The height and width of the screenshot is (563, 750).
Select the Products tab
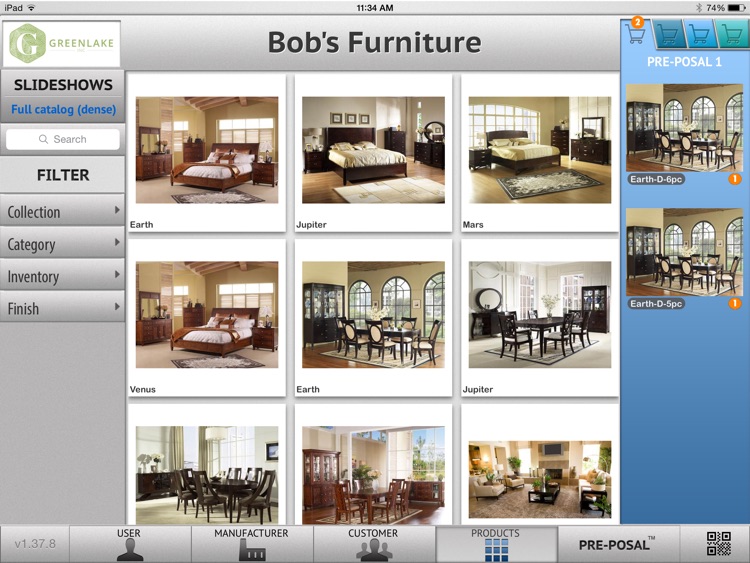496,544
